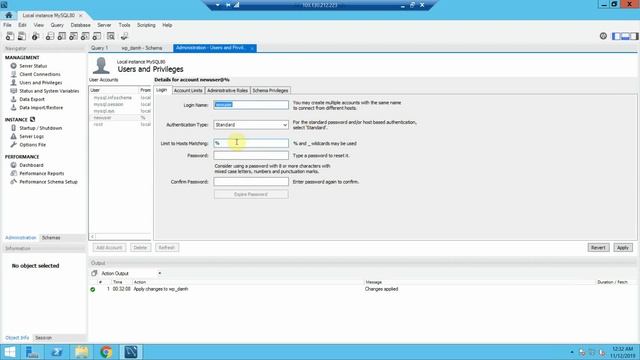Select the mysql.session user account row
The width and height of the screenshot is (640, 360).
tap(120, 104)
